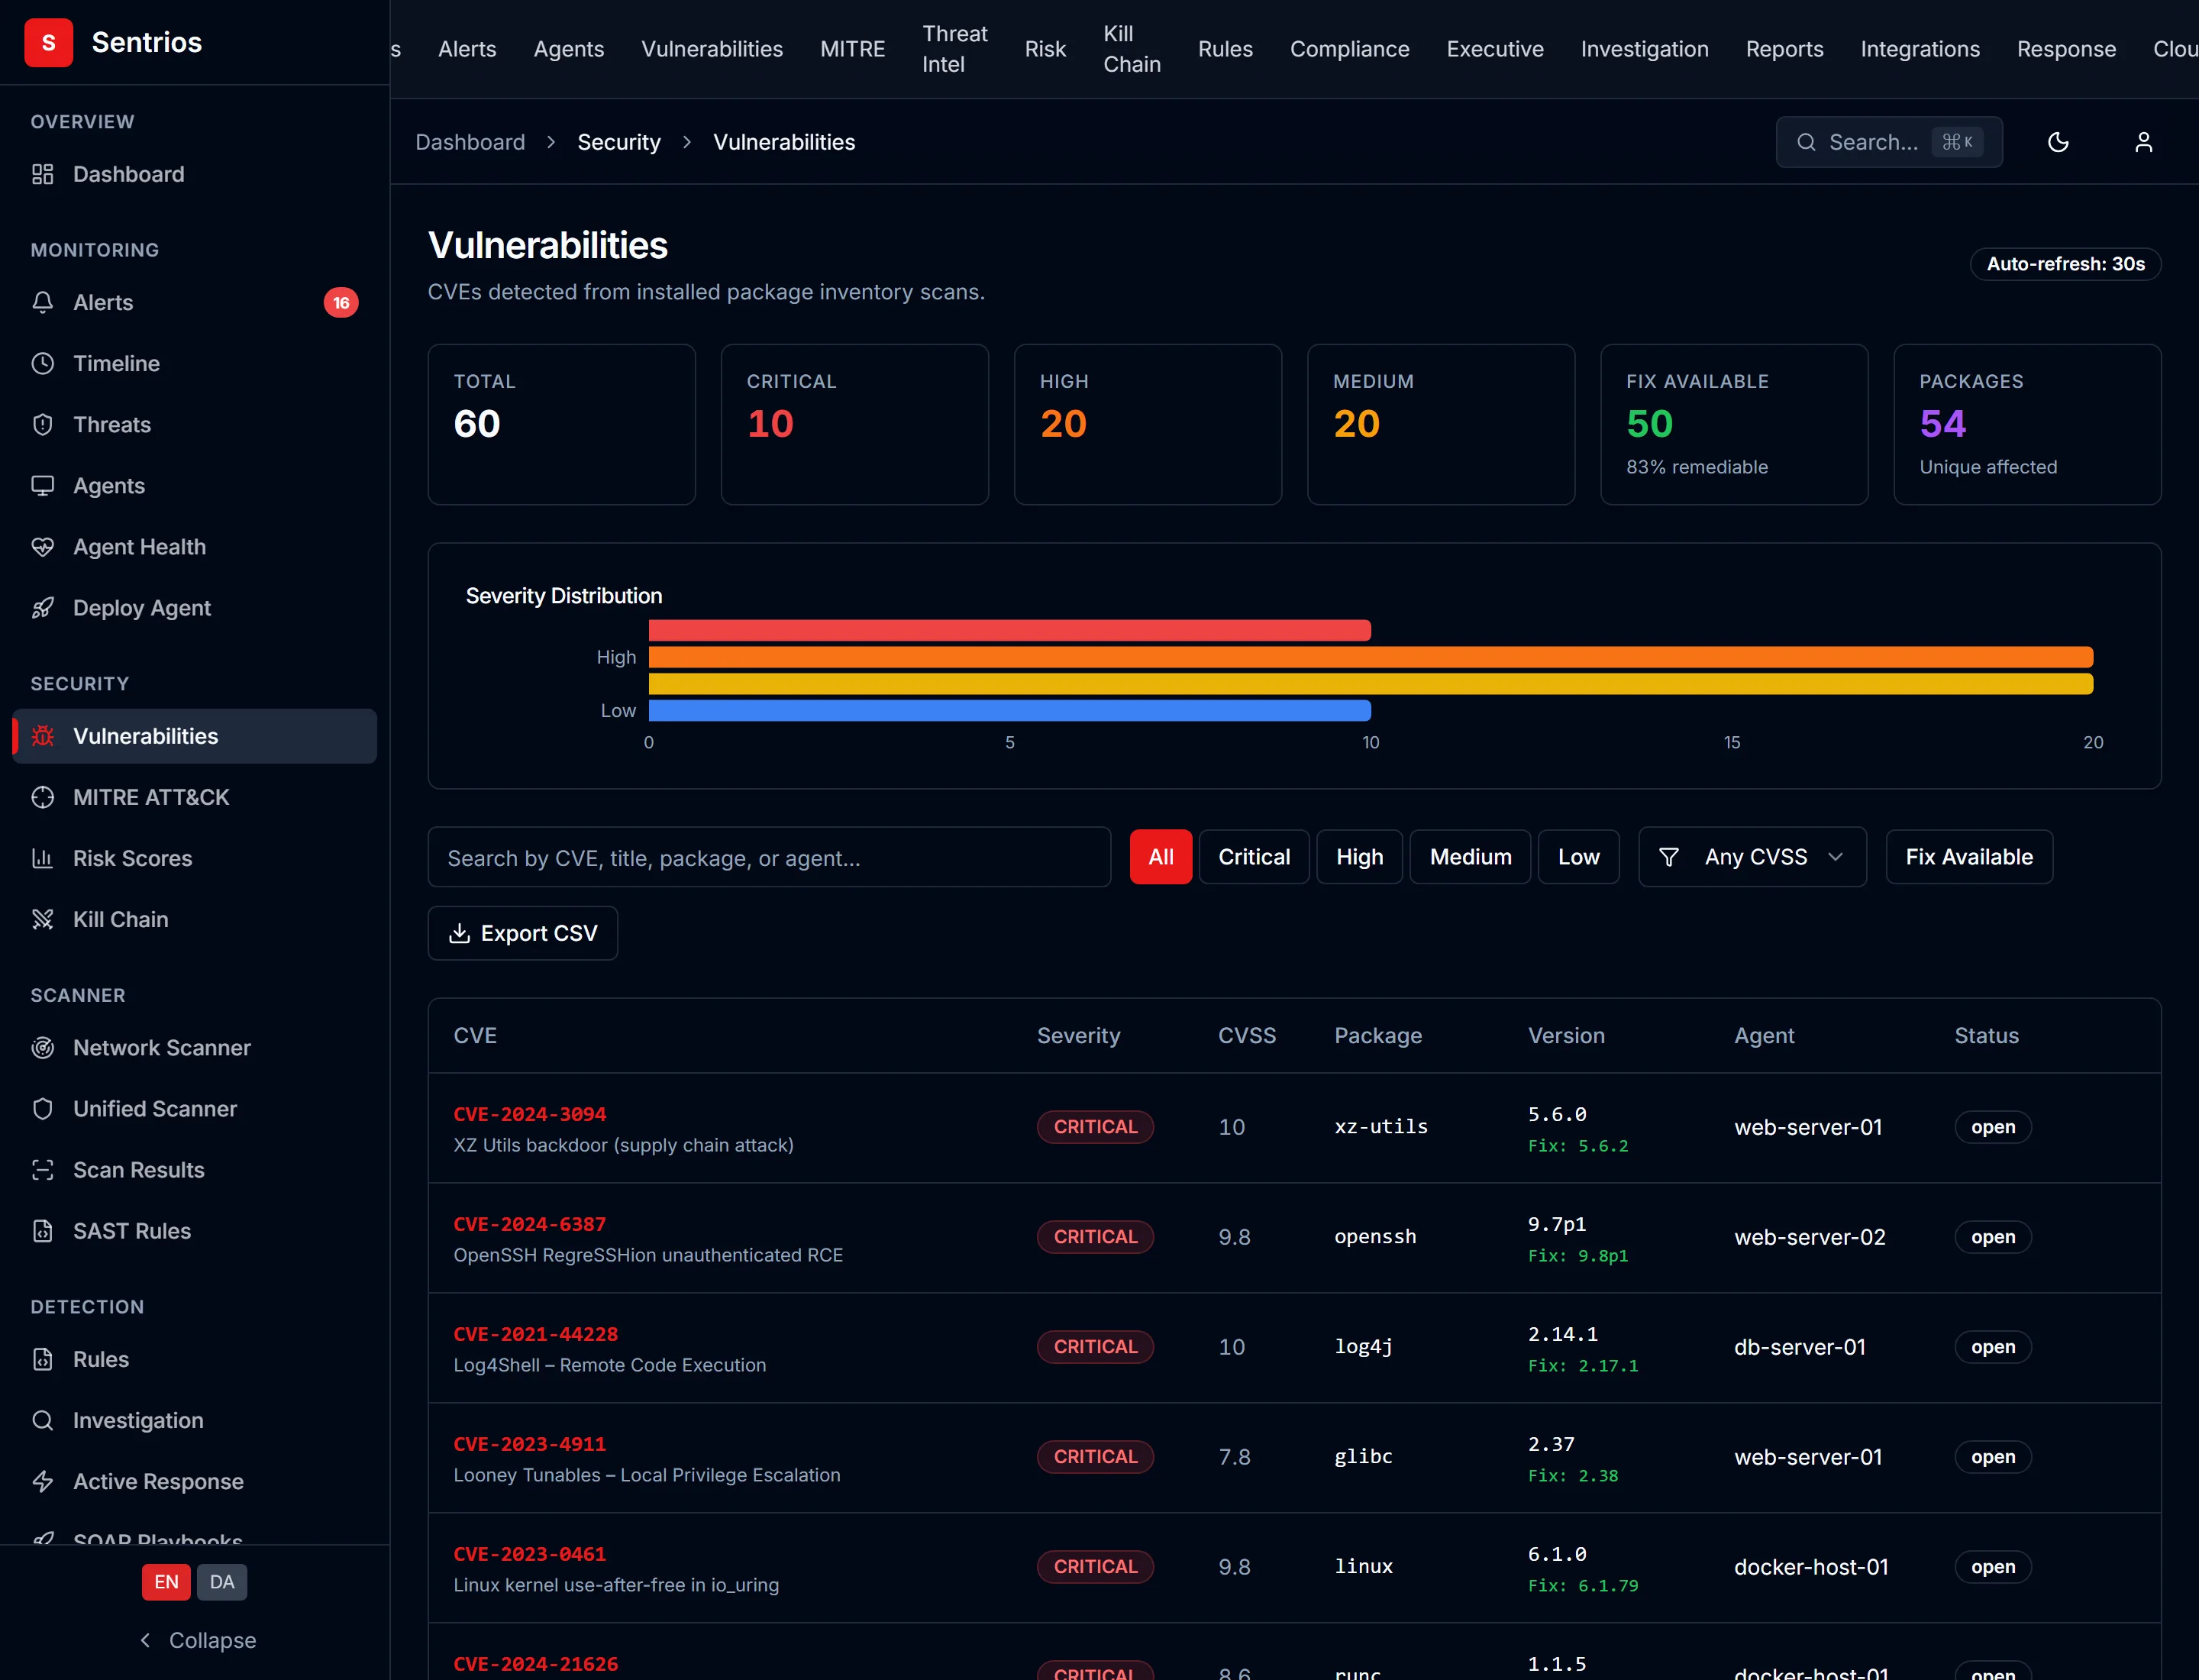The image size is (2199, 1680).
Task: Open Executive in top navigation
Action: [1495, 49]
